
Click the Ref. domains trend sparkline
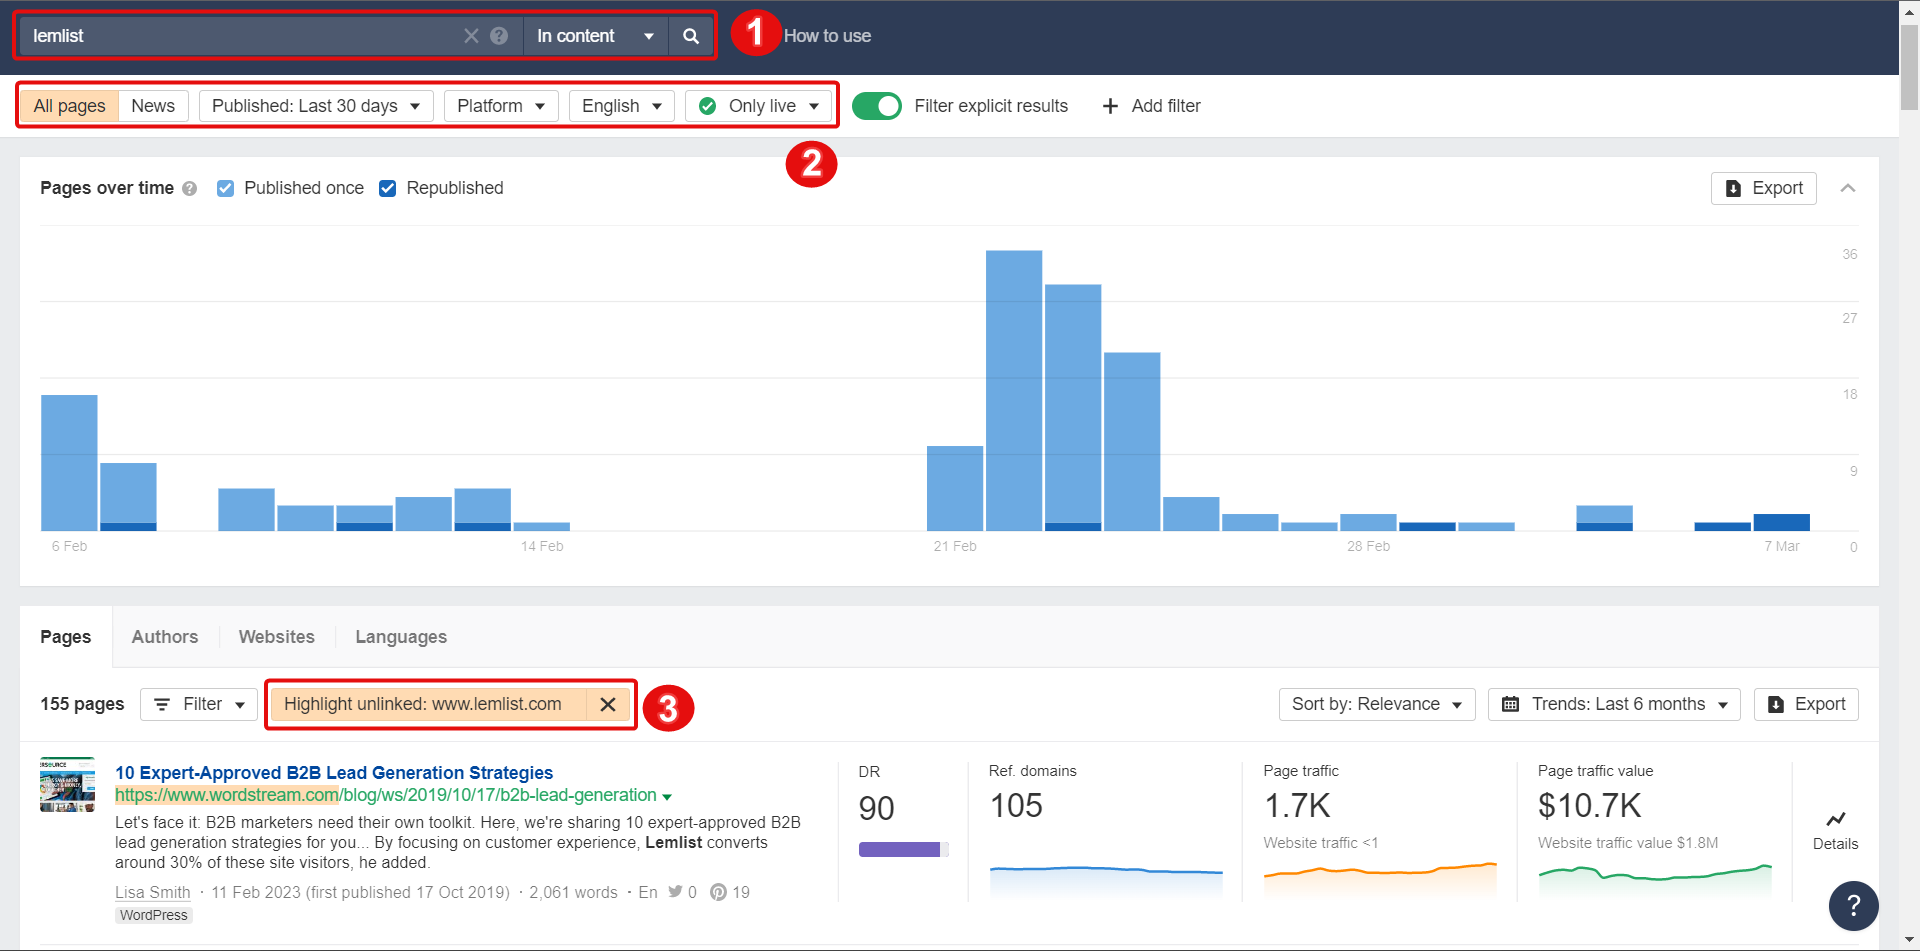[x=1105, y=879]
